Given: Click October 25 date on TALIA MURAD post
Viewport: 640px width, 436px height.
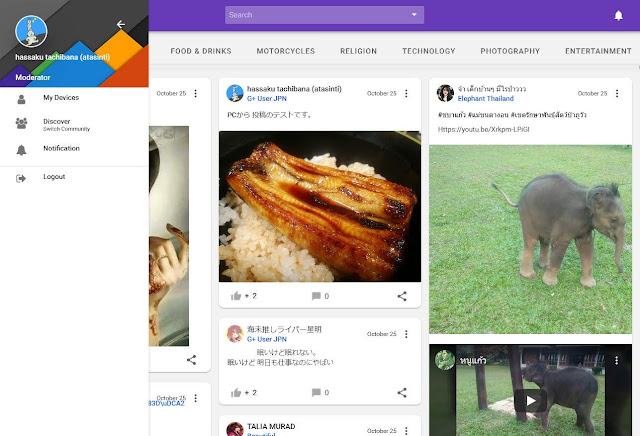Looking at the screenshot, I should click(382, 431).
